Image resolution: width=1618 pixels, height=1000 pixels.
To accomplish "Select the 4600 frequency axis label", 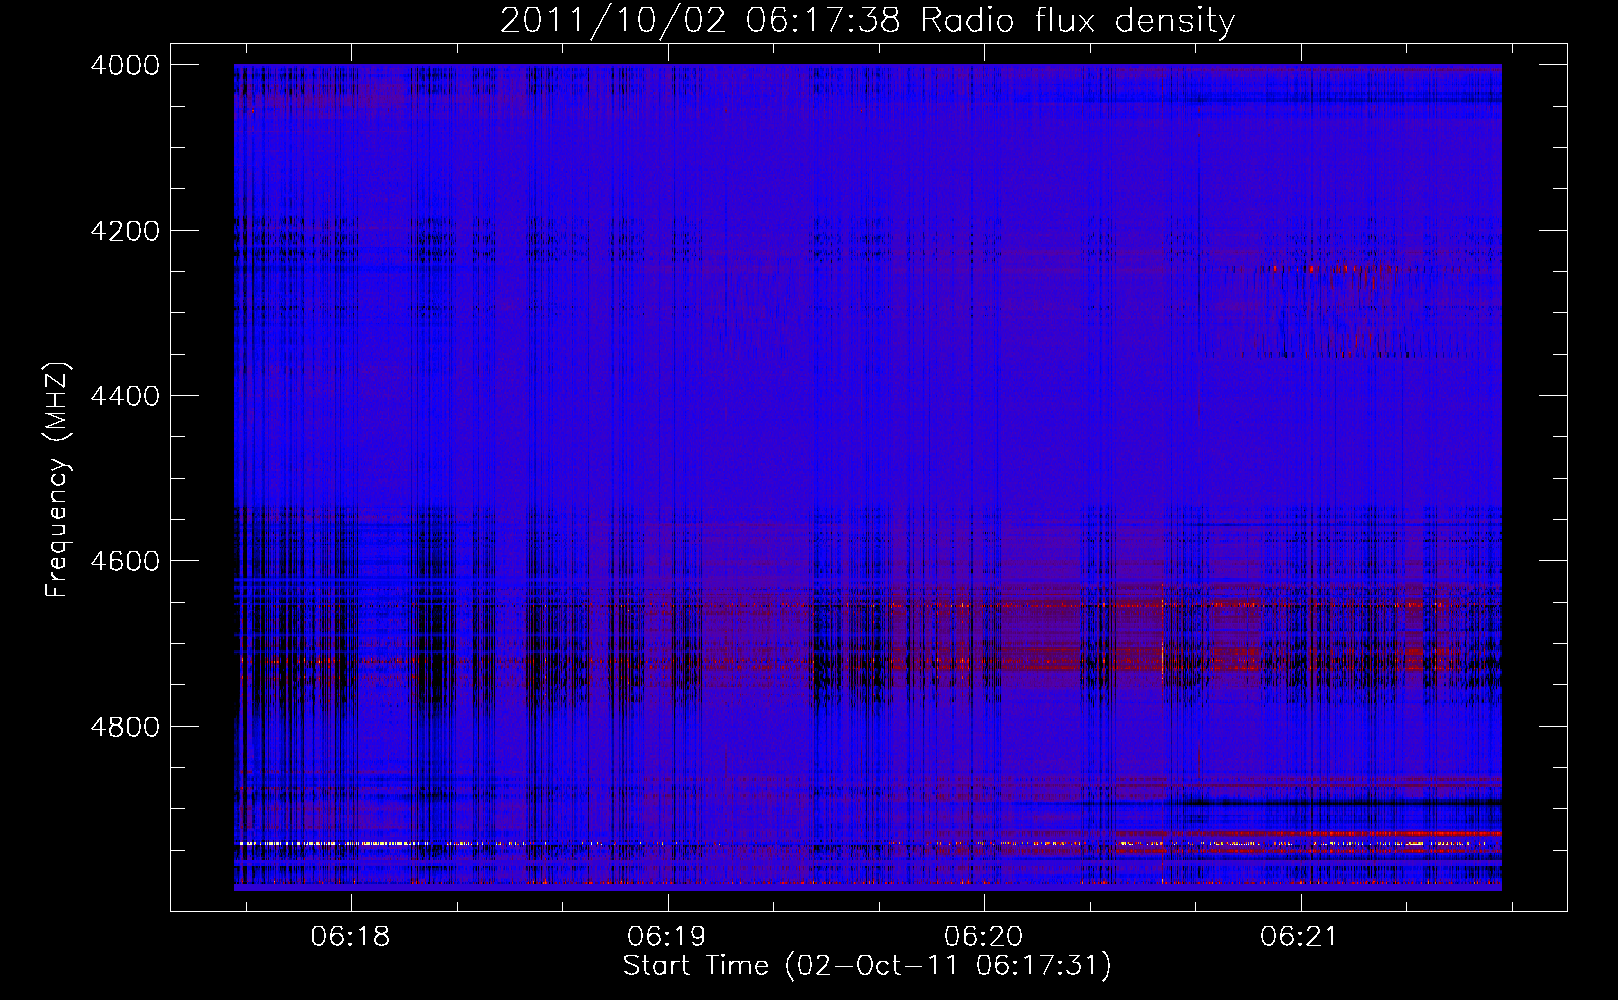I will click(125, 561).
